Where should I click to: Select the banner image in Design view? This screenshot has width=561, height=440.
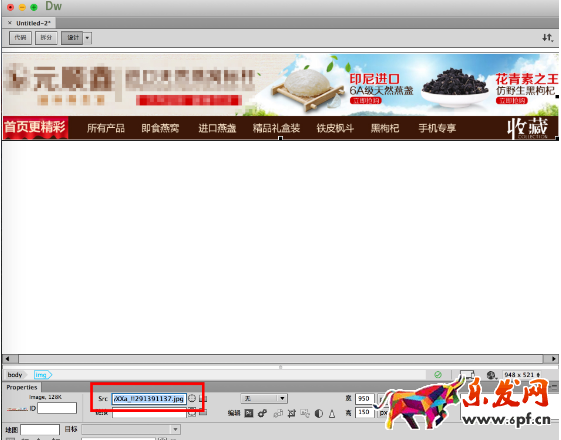click(x=280, y=97)
